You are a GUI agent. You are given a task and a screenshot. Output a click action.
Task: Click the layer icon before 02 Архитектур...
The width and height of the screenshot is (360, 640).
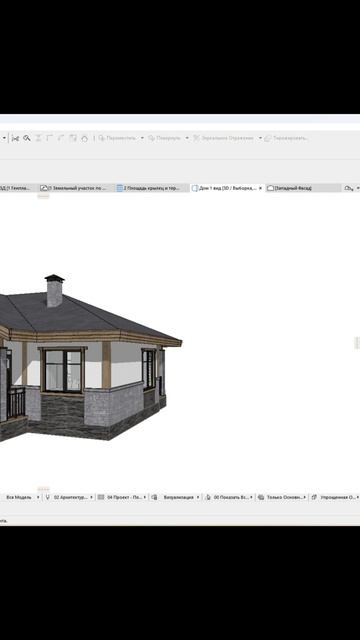click(48, 497)
